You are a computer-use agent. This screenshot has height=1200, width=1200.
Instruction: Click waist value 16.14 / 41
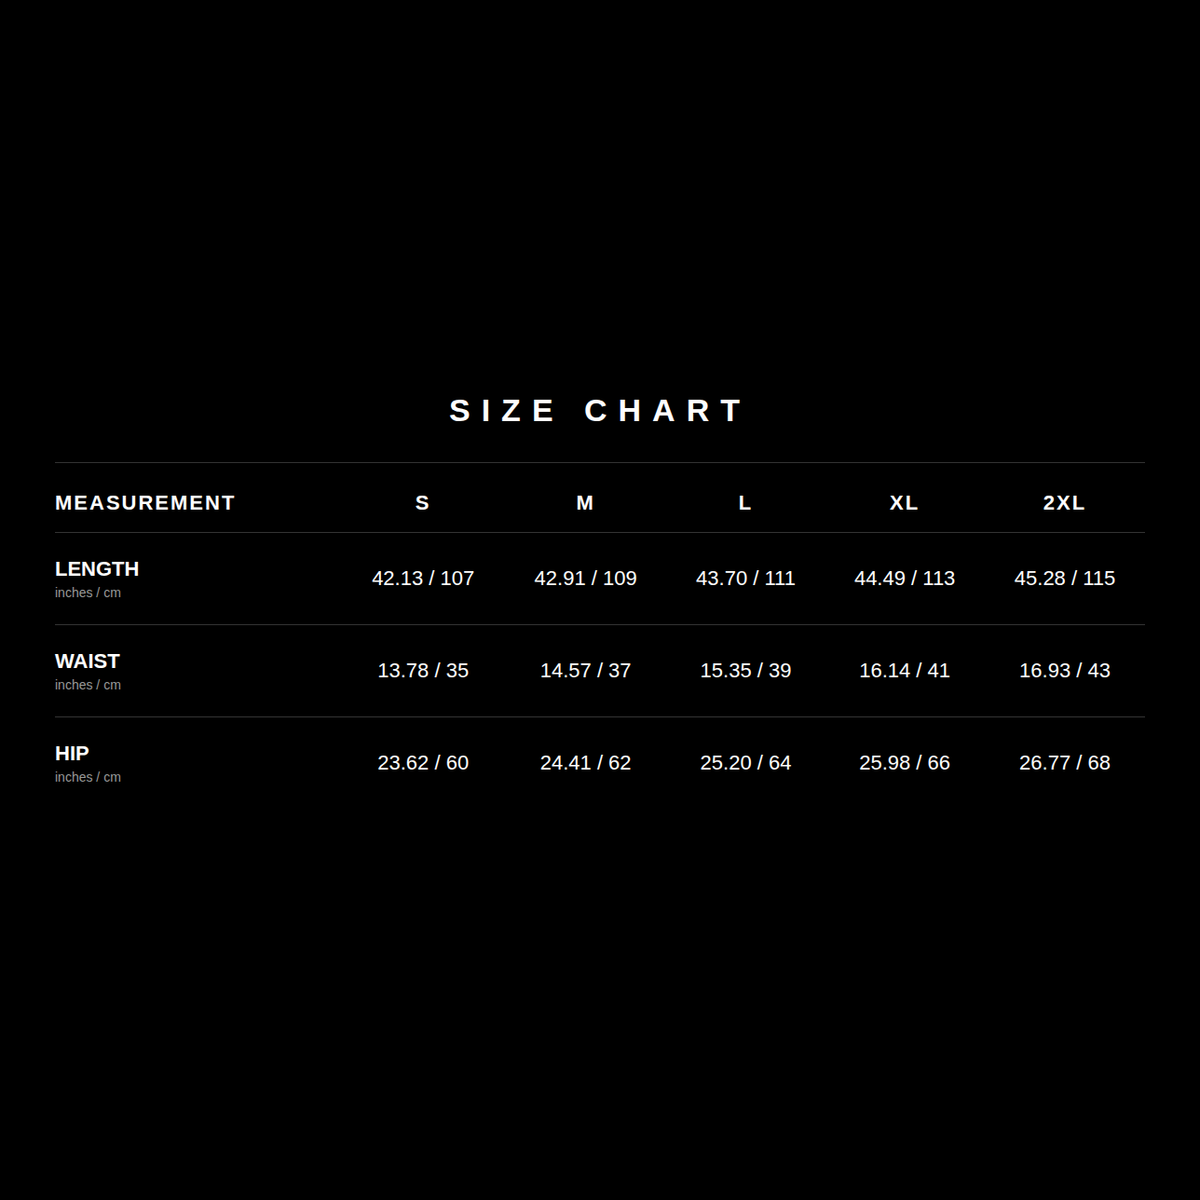(x=904, y=670)
